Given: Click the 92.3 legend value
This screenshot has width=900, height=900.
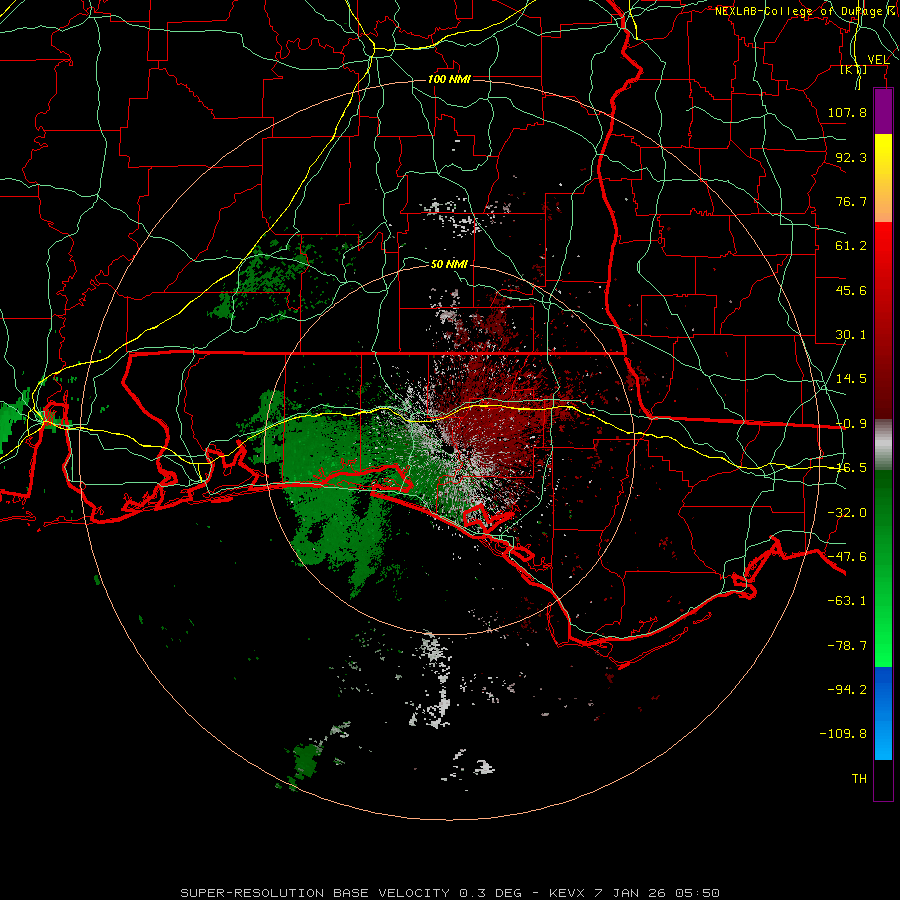Looking at the screenshot, I should [851, 157].
